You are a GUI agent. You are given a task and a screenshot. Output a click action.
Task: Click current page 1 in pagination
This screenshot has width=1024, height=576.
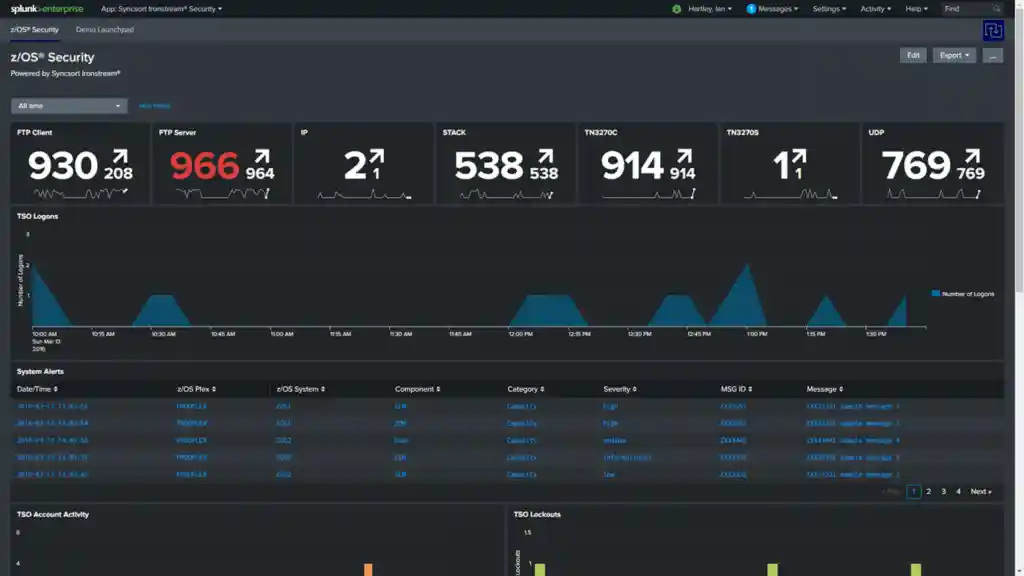(914, 492)
